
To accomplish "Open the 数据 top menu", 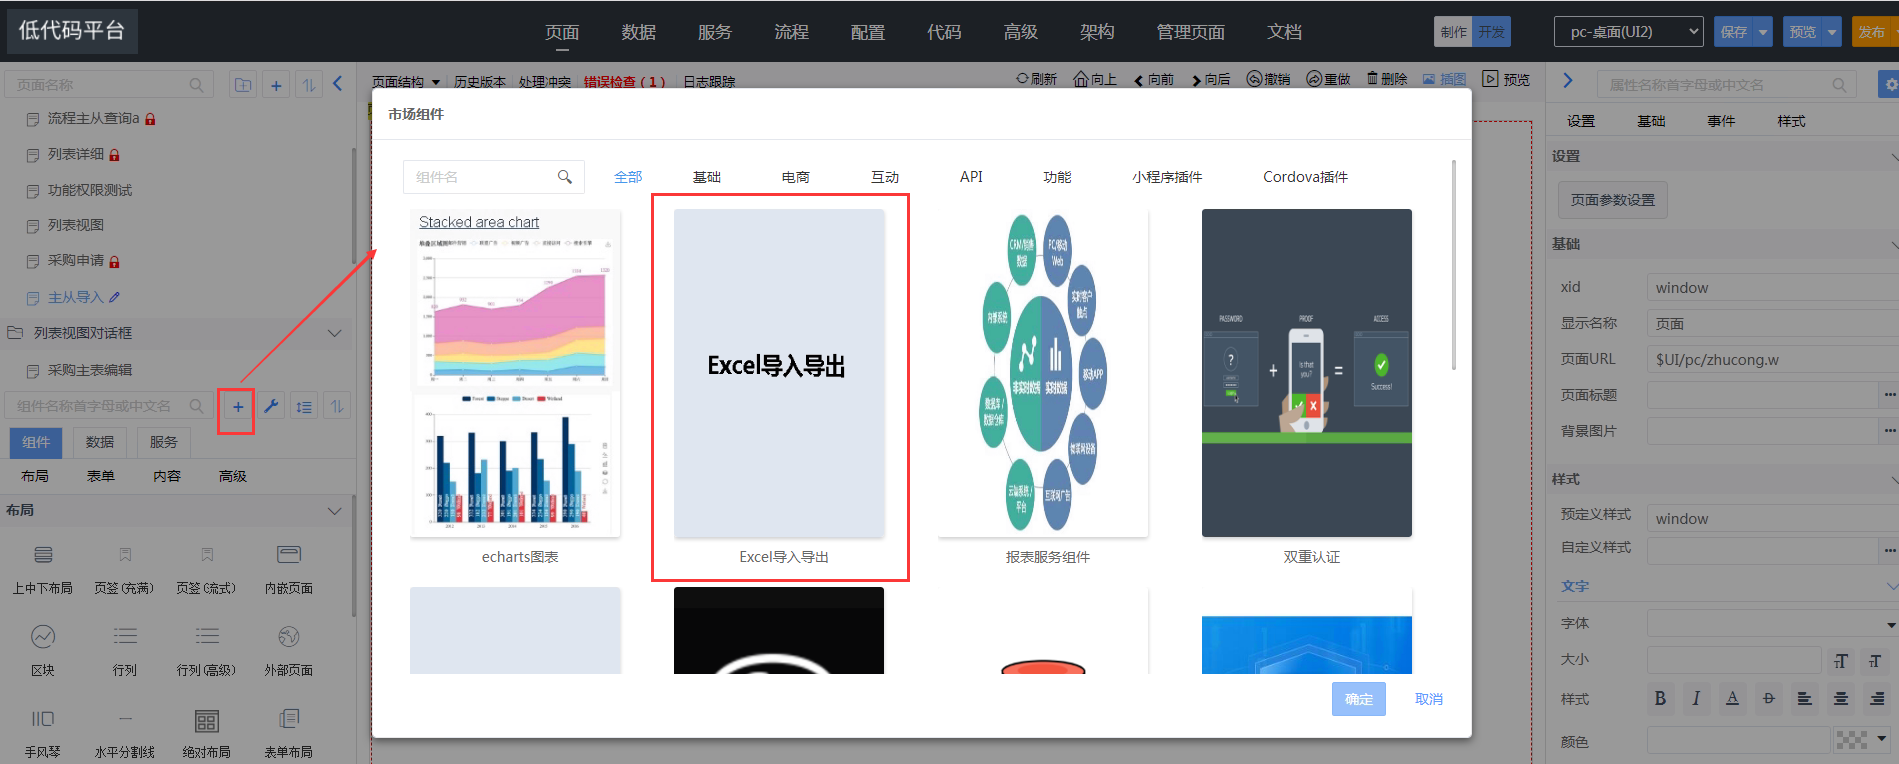I will click(638, 32).
